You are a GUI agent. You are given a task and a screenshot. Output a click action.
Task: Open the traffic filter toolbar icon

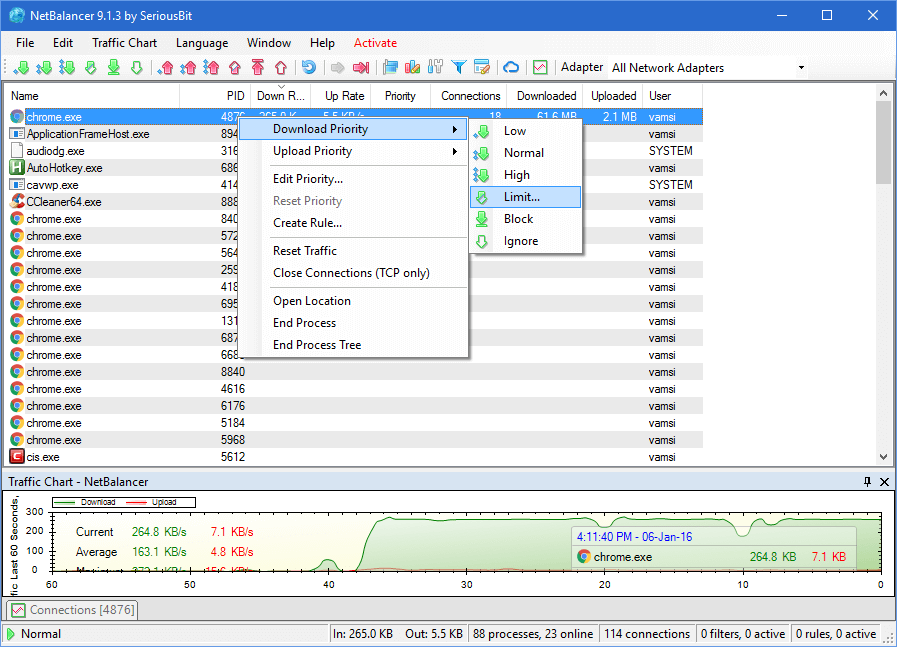point(460,67)
